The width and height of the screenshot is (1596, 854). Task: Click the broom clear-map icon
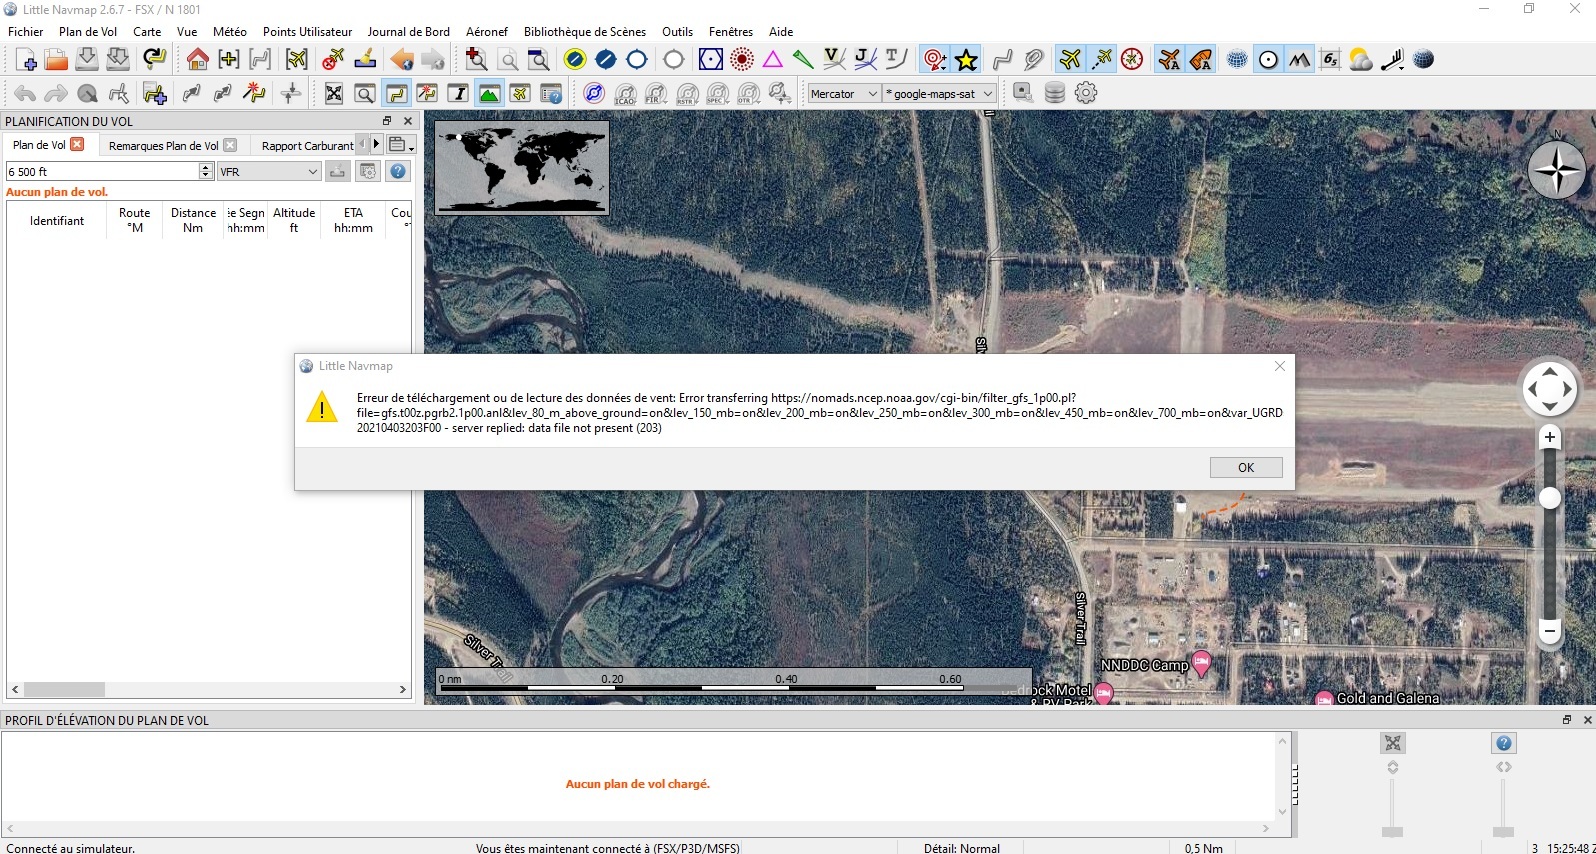point(365,60)
